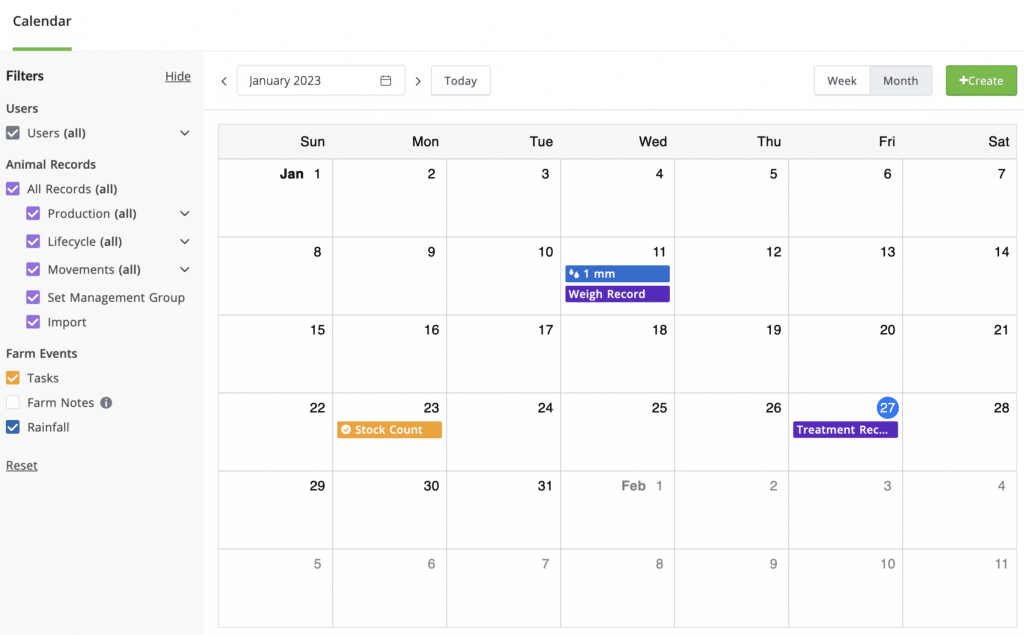The height and width of the screenshot is (635, 1024).
Task: Click the Today button
Action: coord(460,80)
